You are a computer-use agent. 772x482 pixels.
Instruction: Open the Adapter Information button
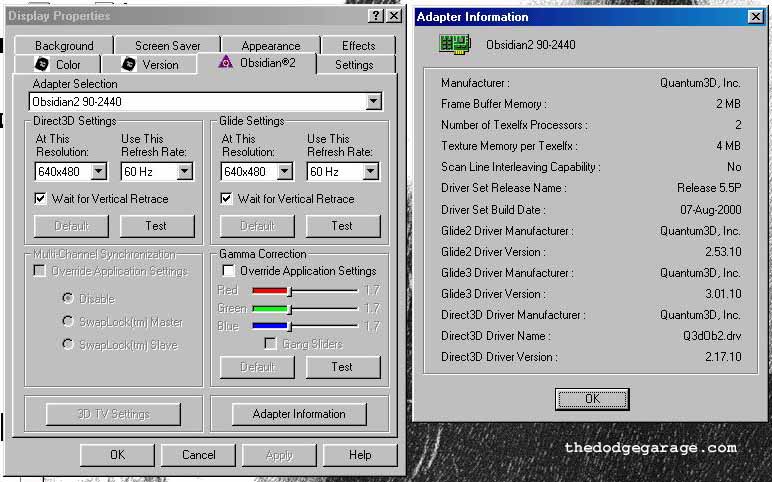(x=299, y=414)
